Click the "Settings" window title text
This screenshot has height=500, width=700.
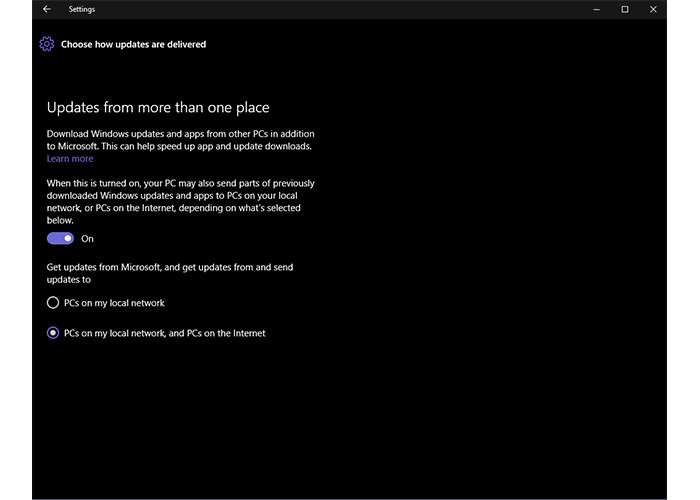coord(83,9)
